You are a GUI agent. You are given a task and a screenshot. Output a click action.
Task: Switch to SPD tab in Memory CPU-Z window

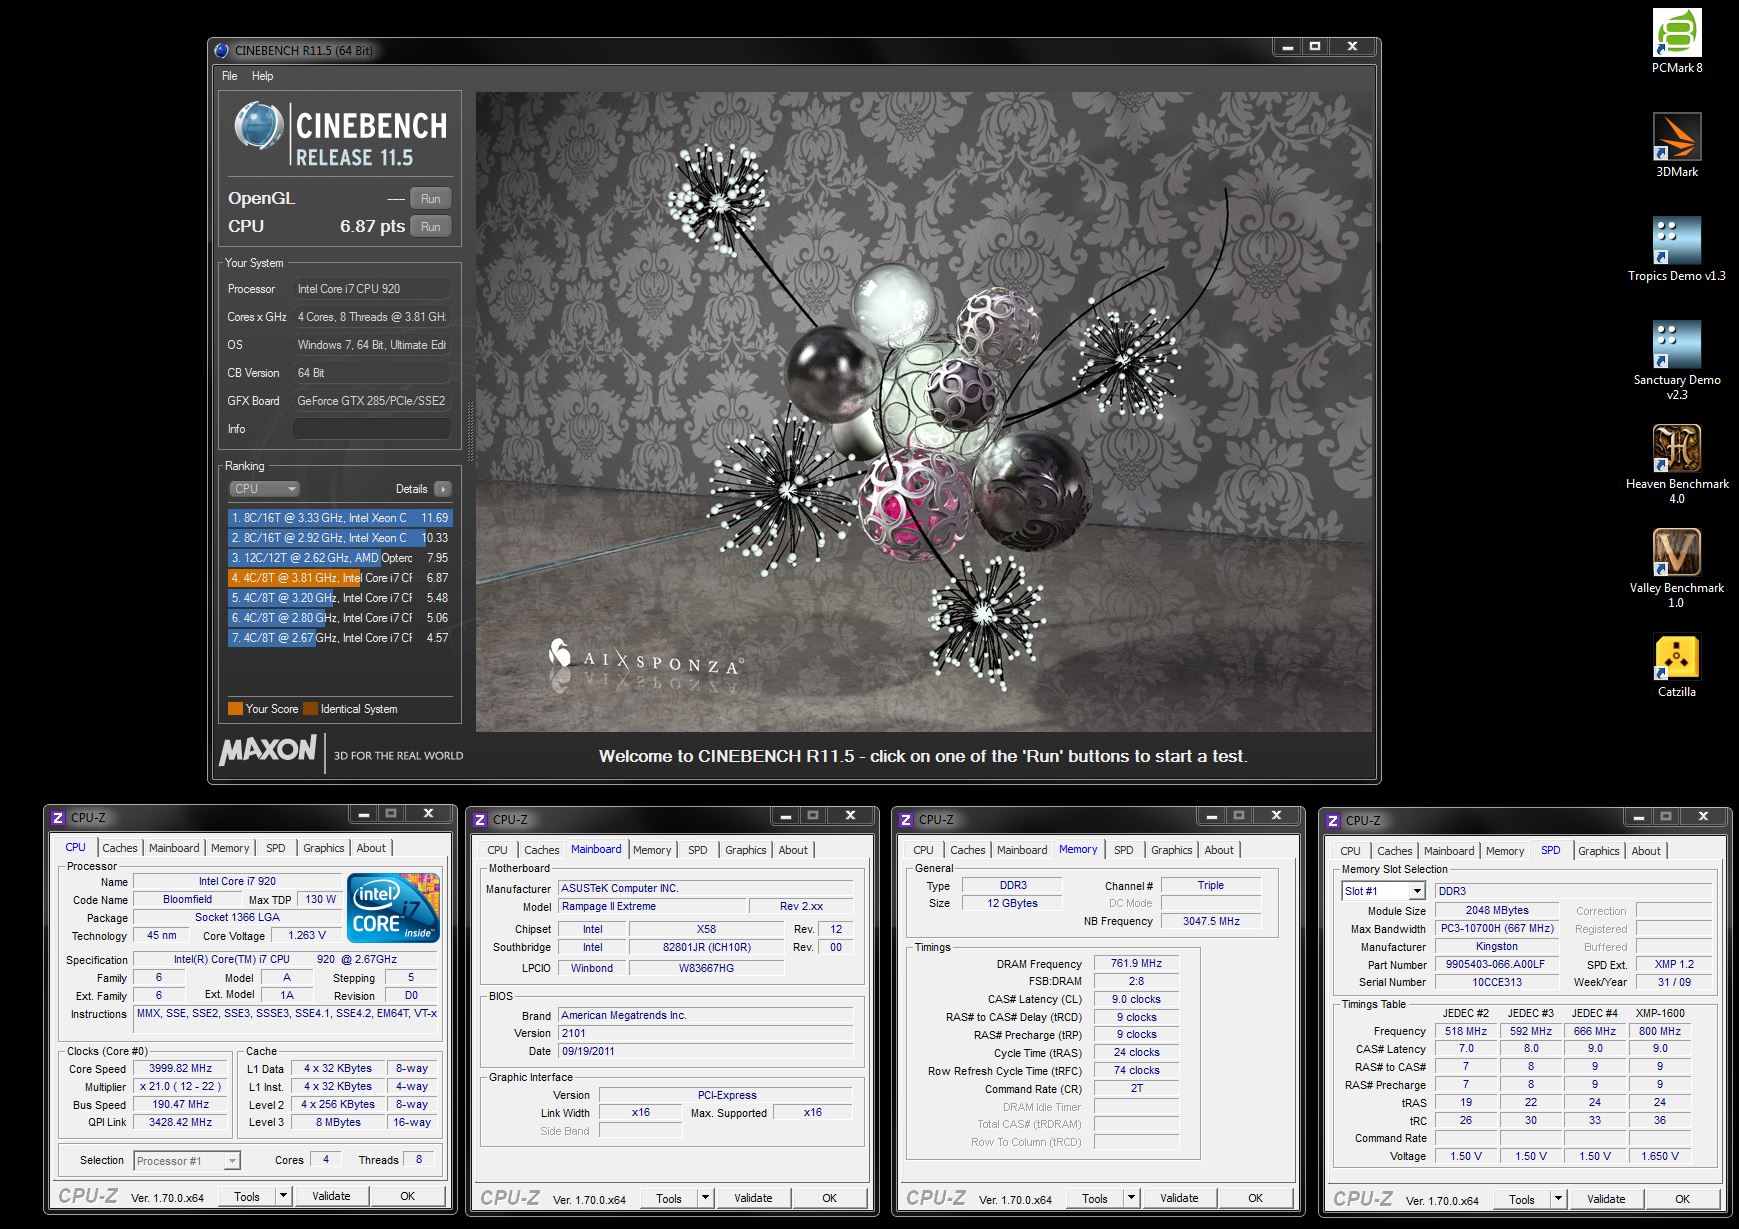point(1124,850)
